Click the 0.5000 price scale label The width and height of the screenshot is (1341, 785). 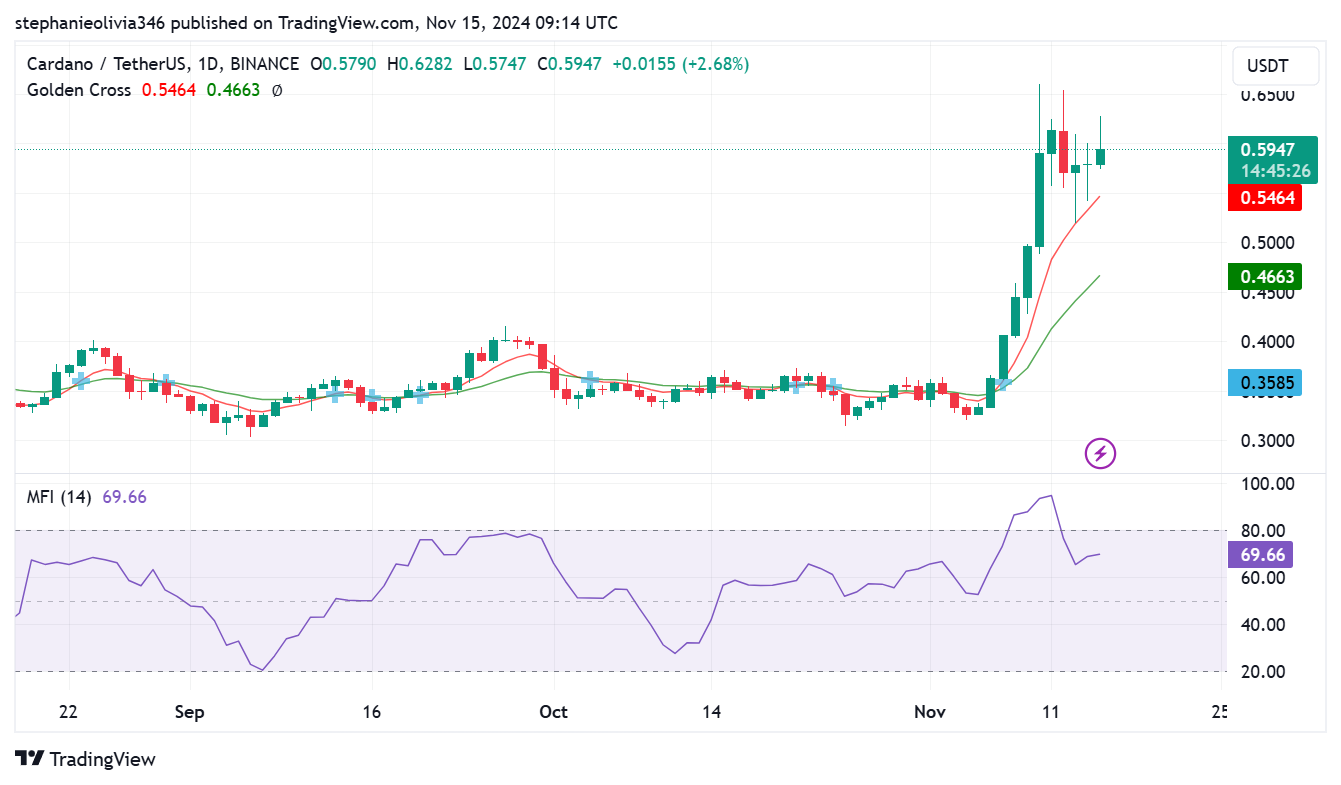pos(1267,243)
